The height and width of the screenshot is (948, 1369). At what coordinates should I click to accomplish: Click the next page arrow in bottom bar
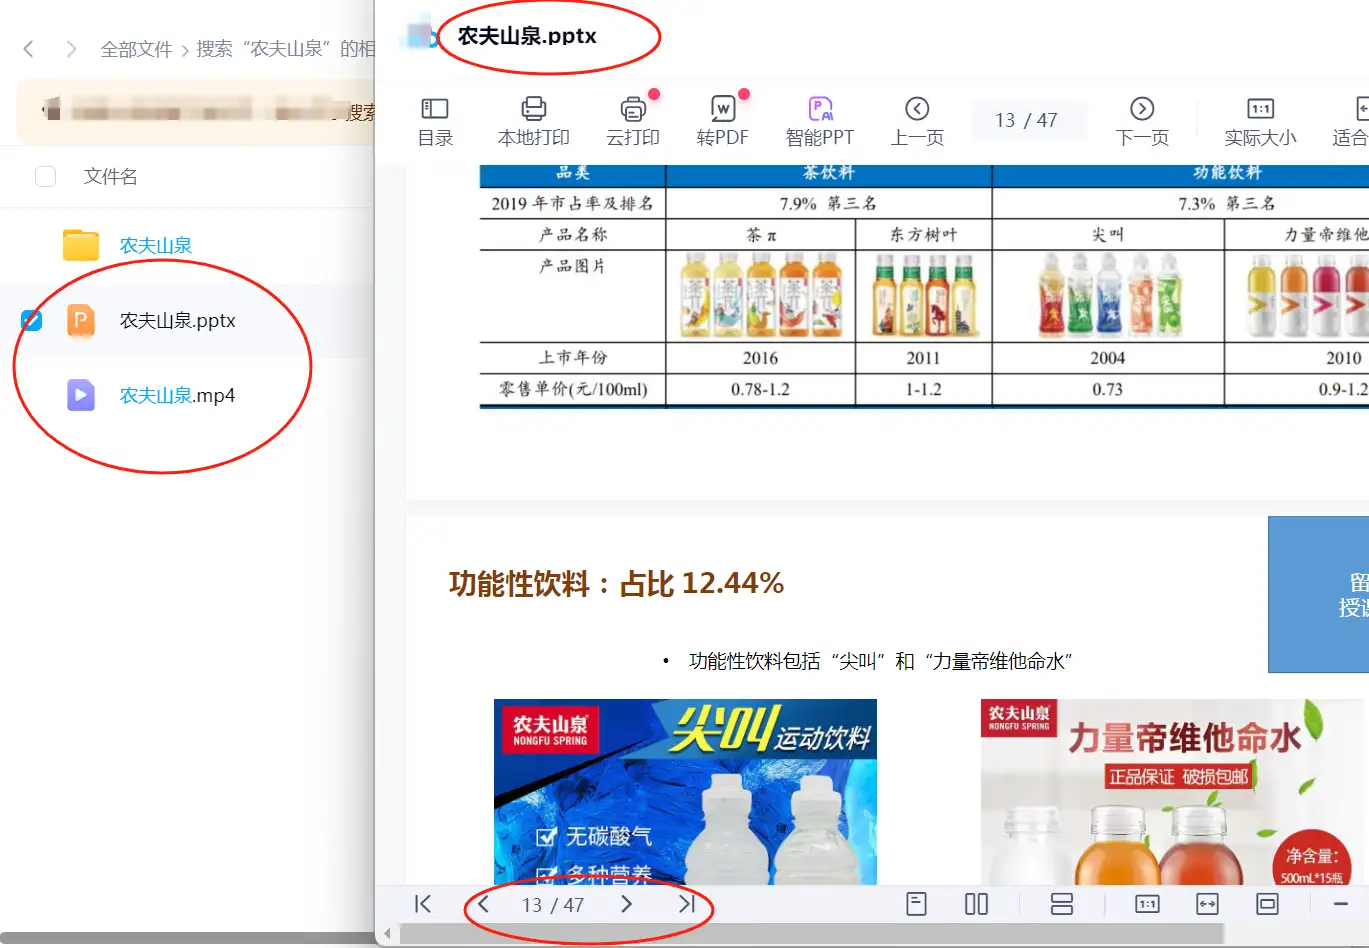pyautogui.click(x=626, y=904)
